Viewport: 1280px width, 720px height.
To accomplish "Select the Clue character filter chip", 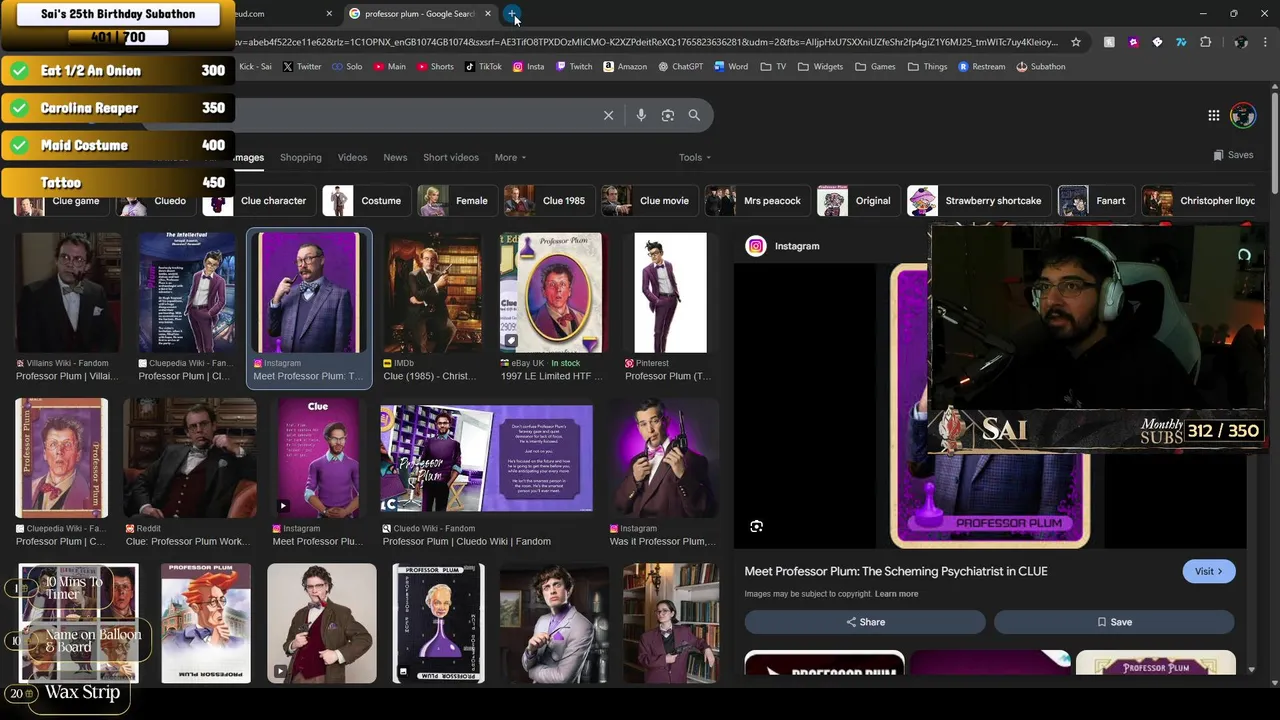I will coord(259,201).
